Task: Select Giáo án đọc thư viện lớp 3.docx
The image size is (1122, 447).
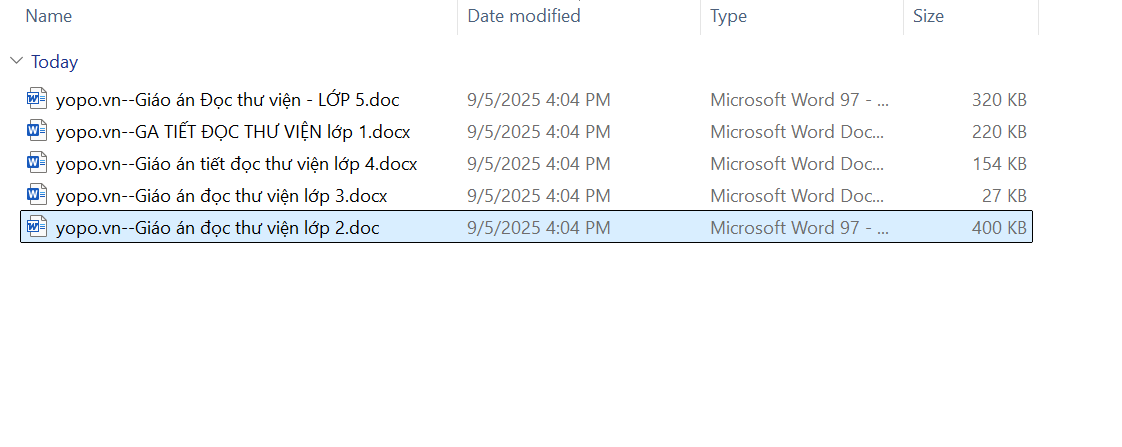Action: 221,195
